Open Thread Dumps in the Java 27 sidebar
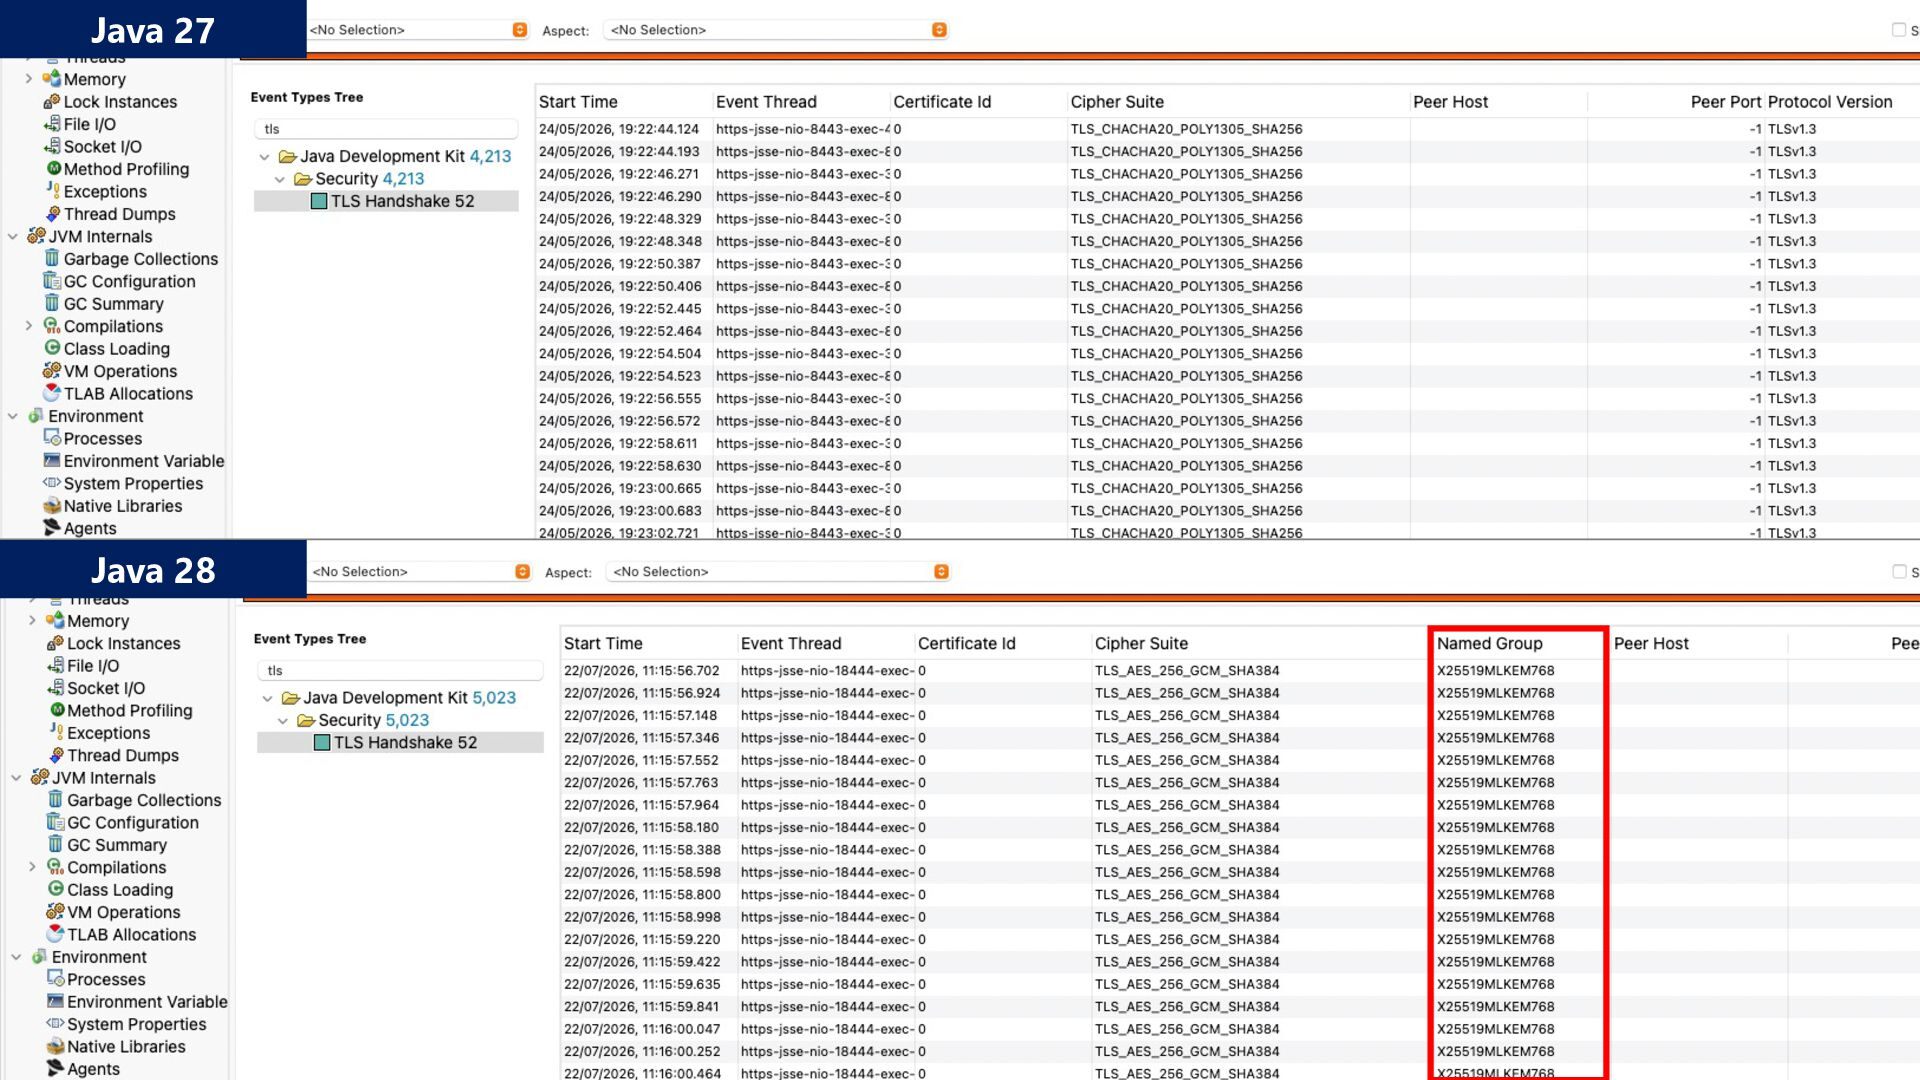Viewport: 1920px width, 1080px height. (x=119, y=214)
